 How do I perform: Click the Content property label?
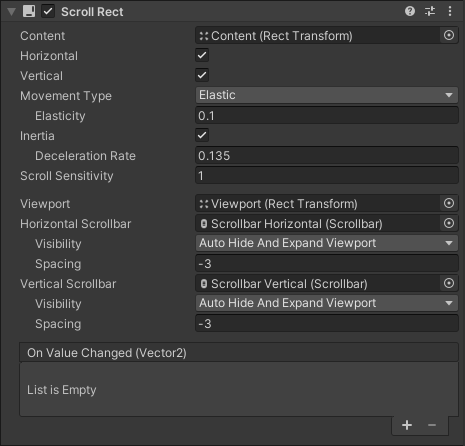(42, 36)
